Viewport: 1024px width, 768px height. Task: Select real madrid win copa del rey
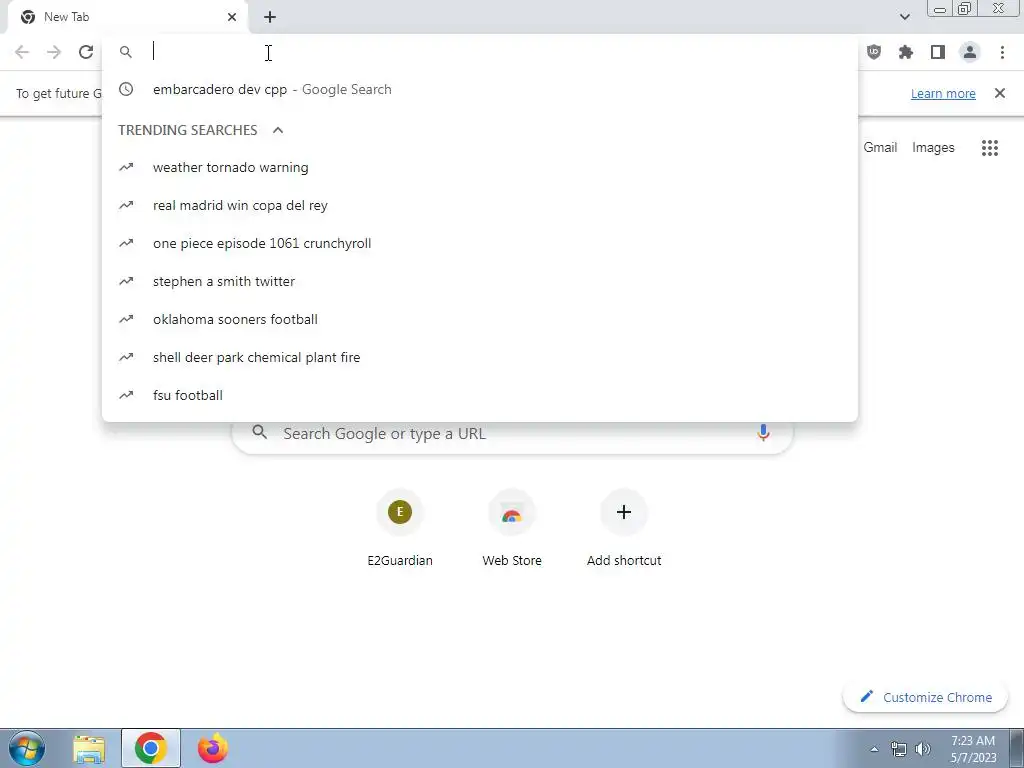click(480, 205)
